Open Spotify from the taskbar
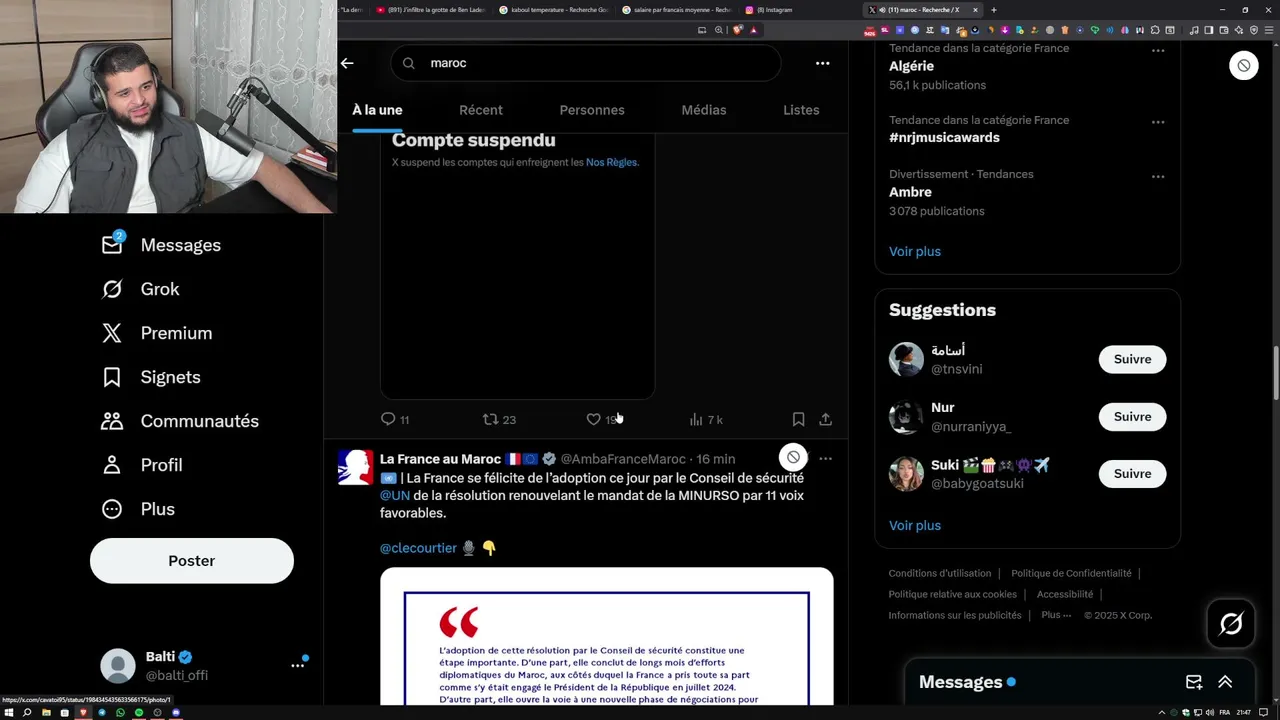 pyautogui.click(x=139, y=713)
